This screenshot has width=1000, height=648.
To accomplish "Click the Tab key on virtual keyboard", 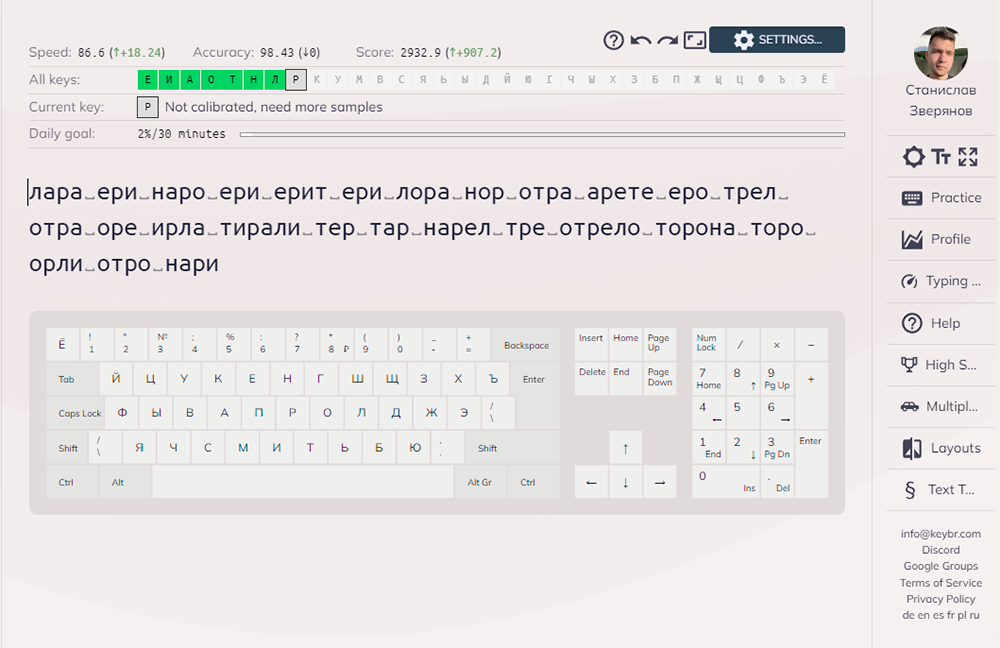I will point(72,379).
